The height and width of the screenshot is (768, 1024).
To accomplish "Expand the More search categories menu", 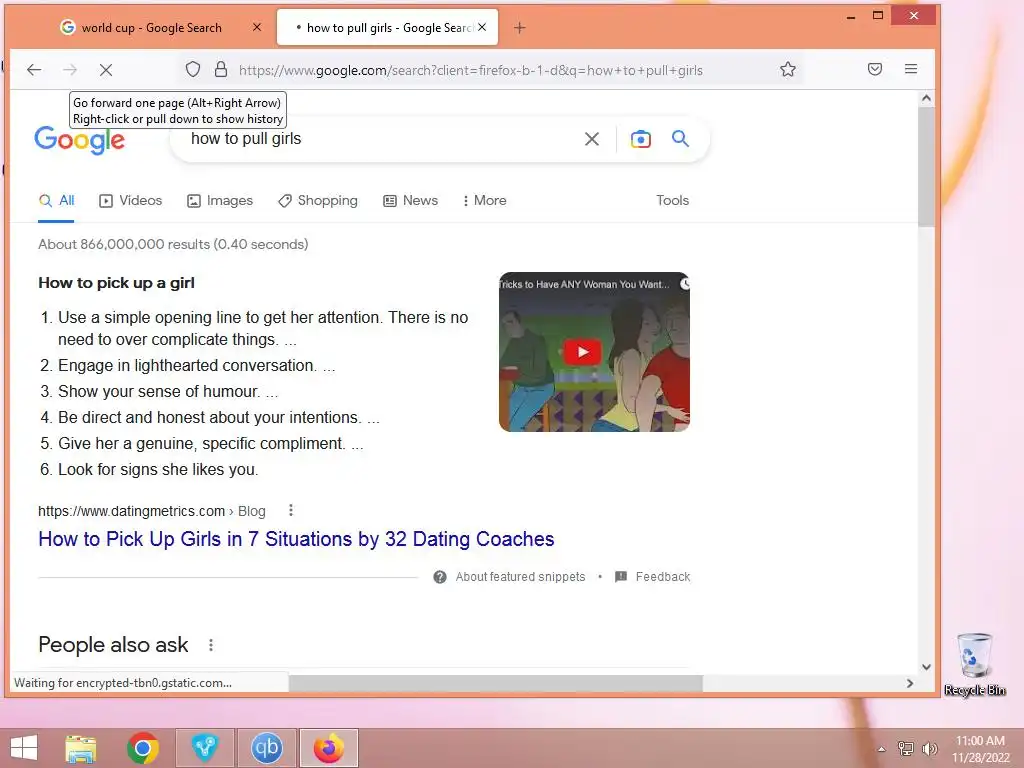I will [485, 200].
